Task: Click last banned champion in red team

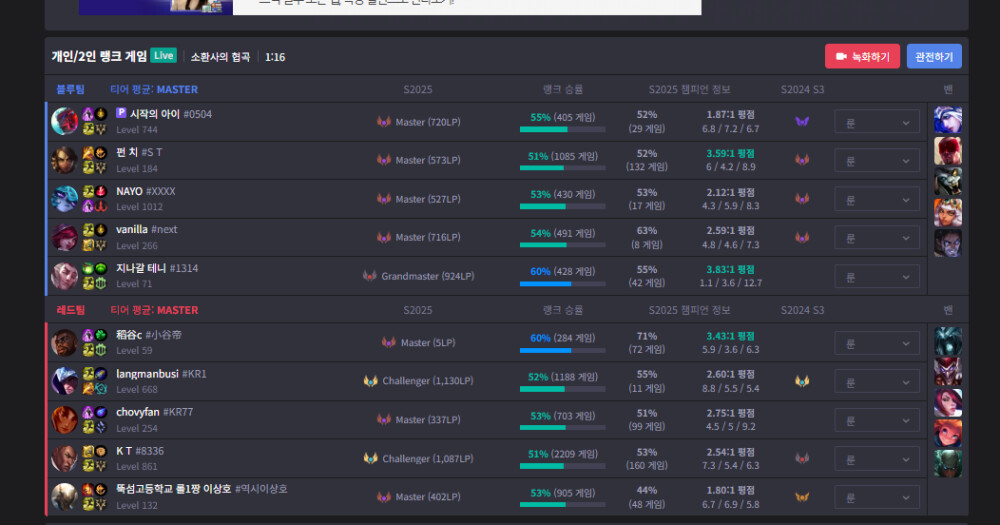Action: pyautogui.click(x=948, y=463)
